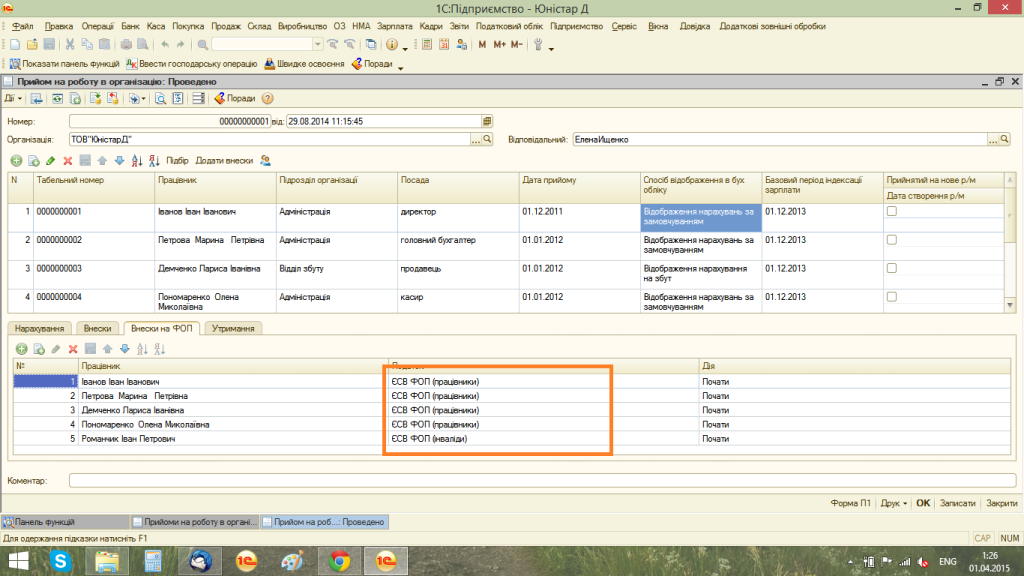The image size is (1024, 576).
Task: Toggle new workplace checkbox for Іванов Іван Іванович
Action: [x=892, y=212]
